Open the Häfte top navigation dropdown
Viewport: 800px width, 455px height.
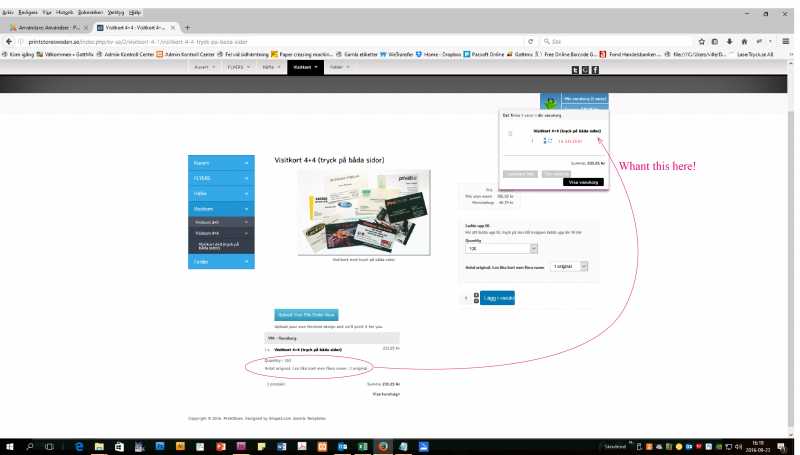[271, 67]
